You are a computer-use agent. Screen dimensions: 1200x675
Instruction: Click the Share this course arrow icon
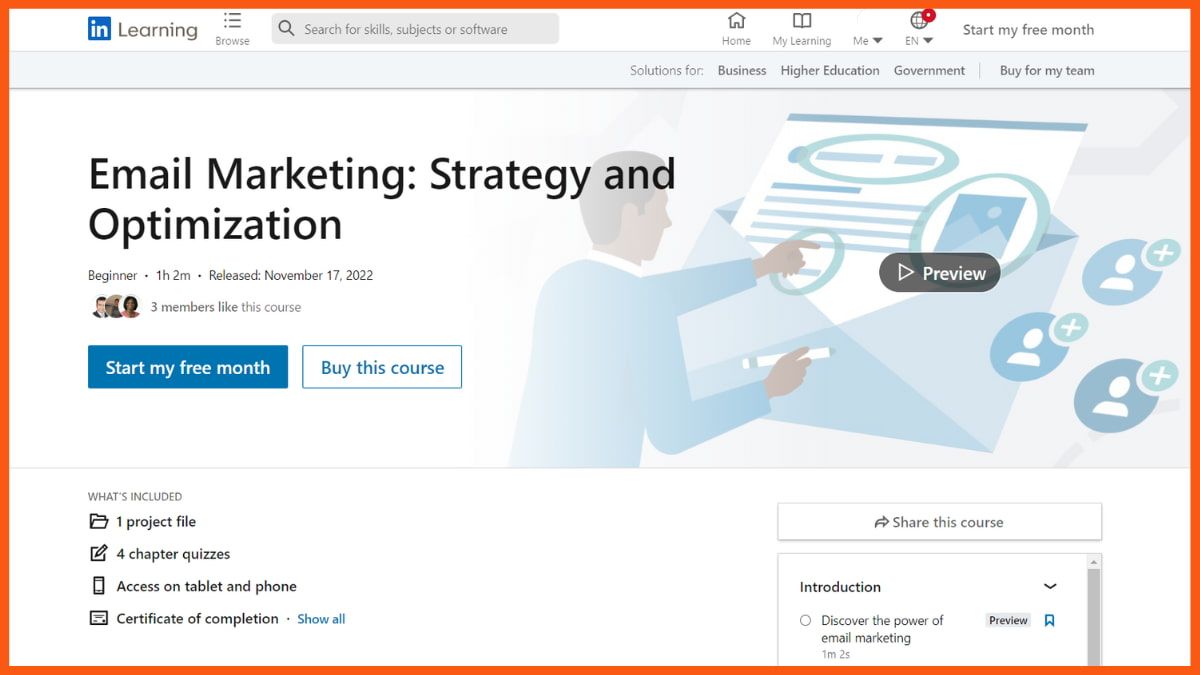tap(881, 522)
